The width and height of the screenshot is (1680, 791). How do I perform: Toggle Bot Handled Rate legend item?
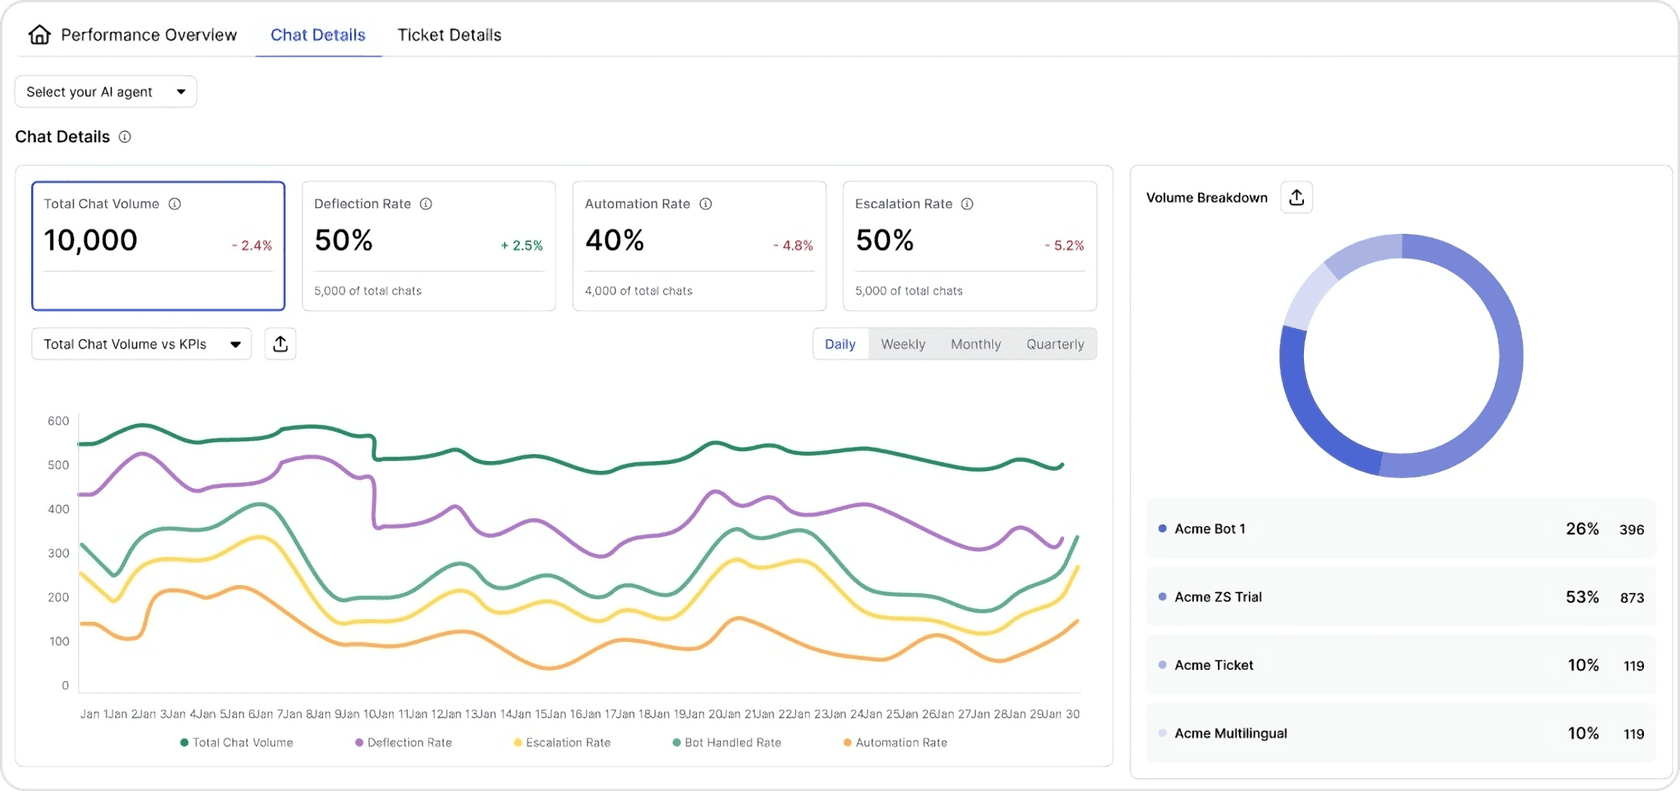coord(727,743)
